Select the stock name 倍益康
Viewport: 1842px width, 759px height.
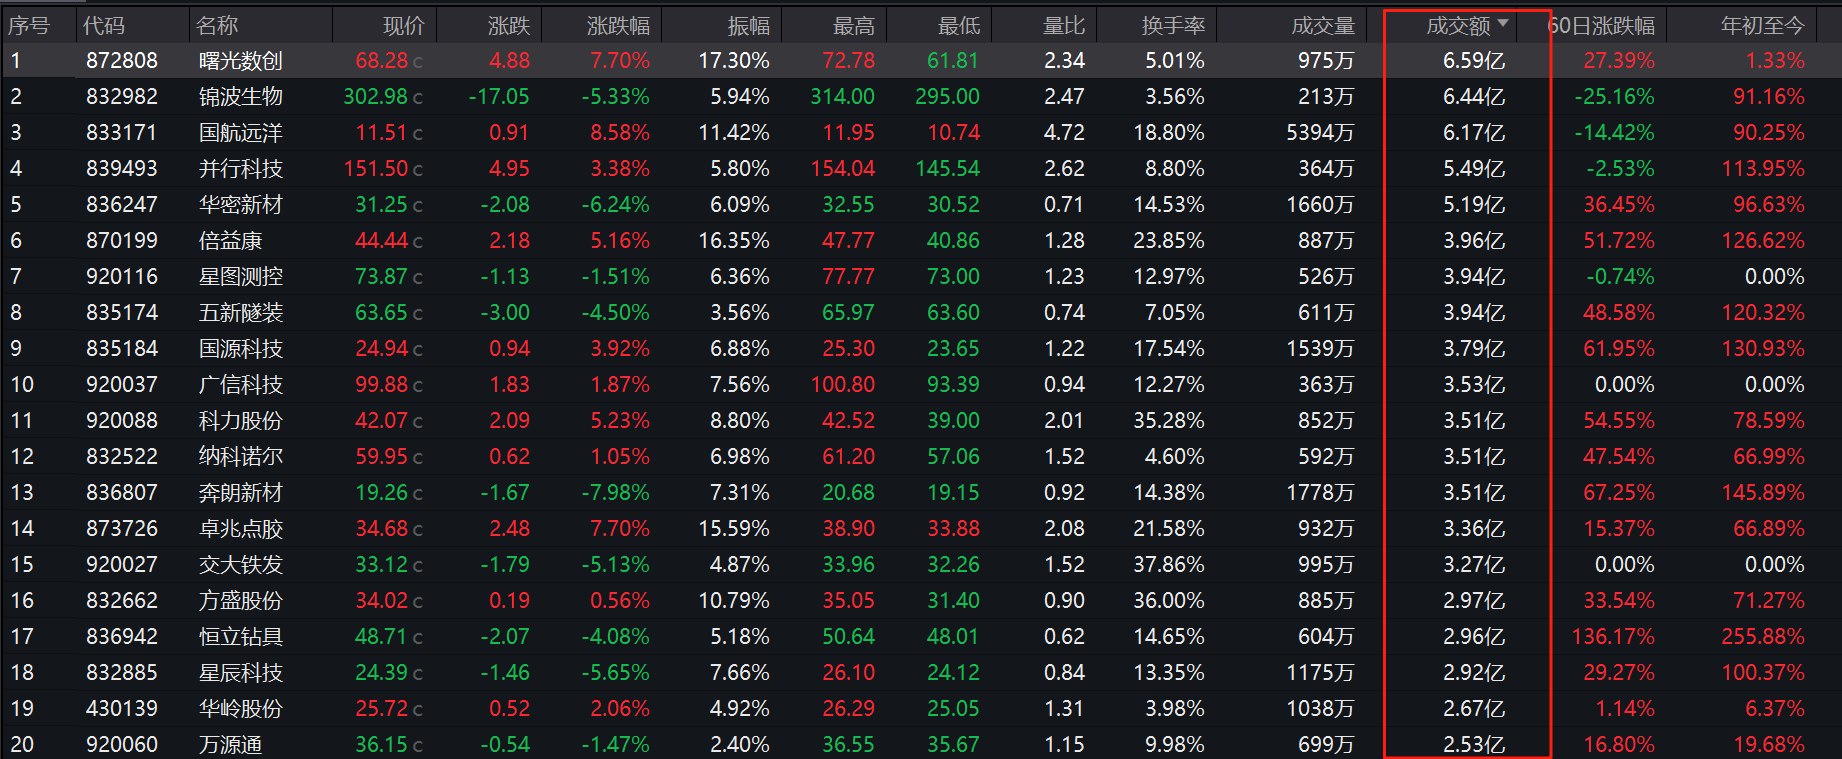pyautogui.click(x=230, y=241)
